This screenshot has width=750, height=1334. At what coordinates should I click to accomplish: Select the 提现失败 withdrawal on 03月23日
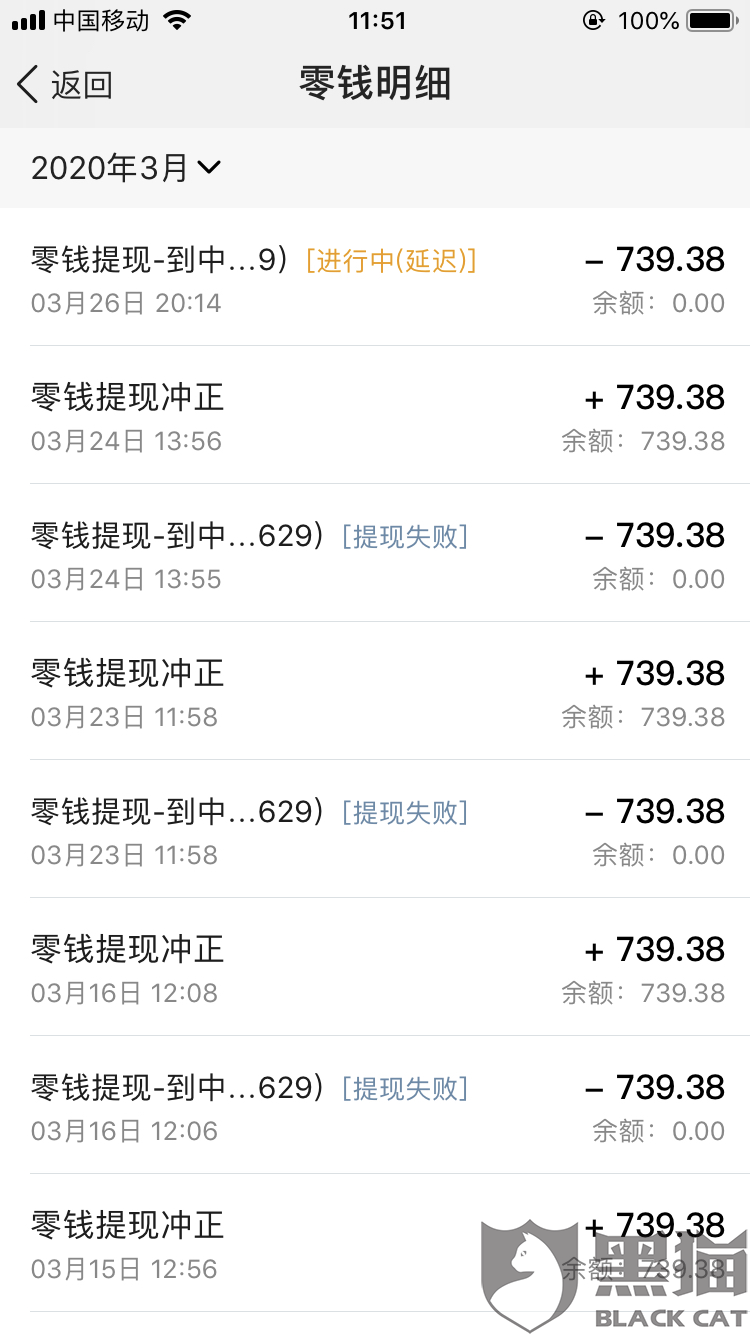pos(375,829)
